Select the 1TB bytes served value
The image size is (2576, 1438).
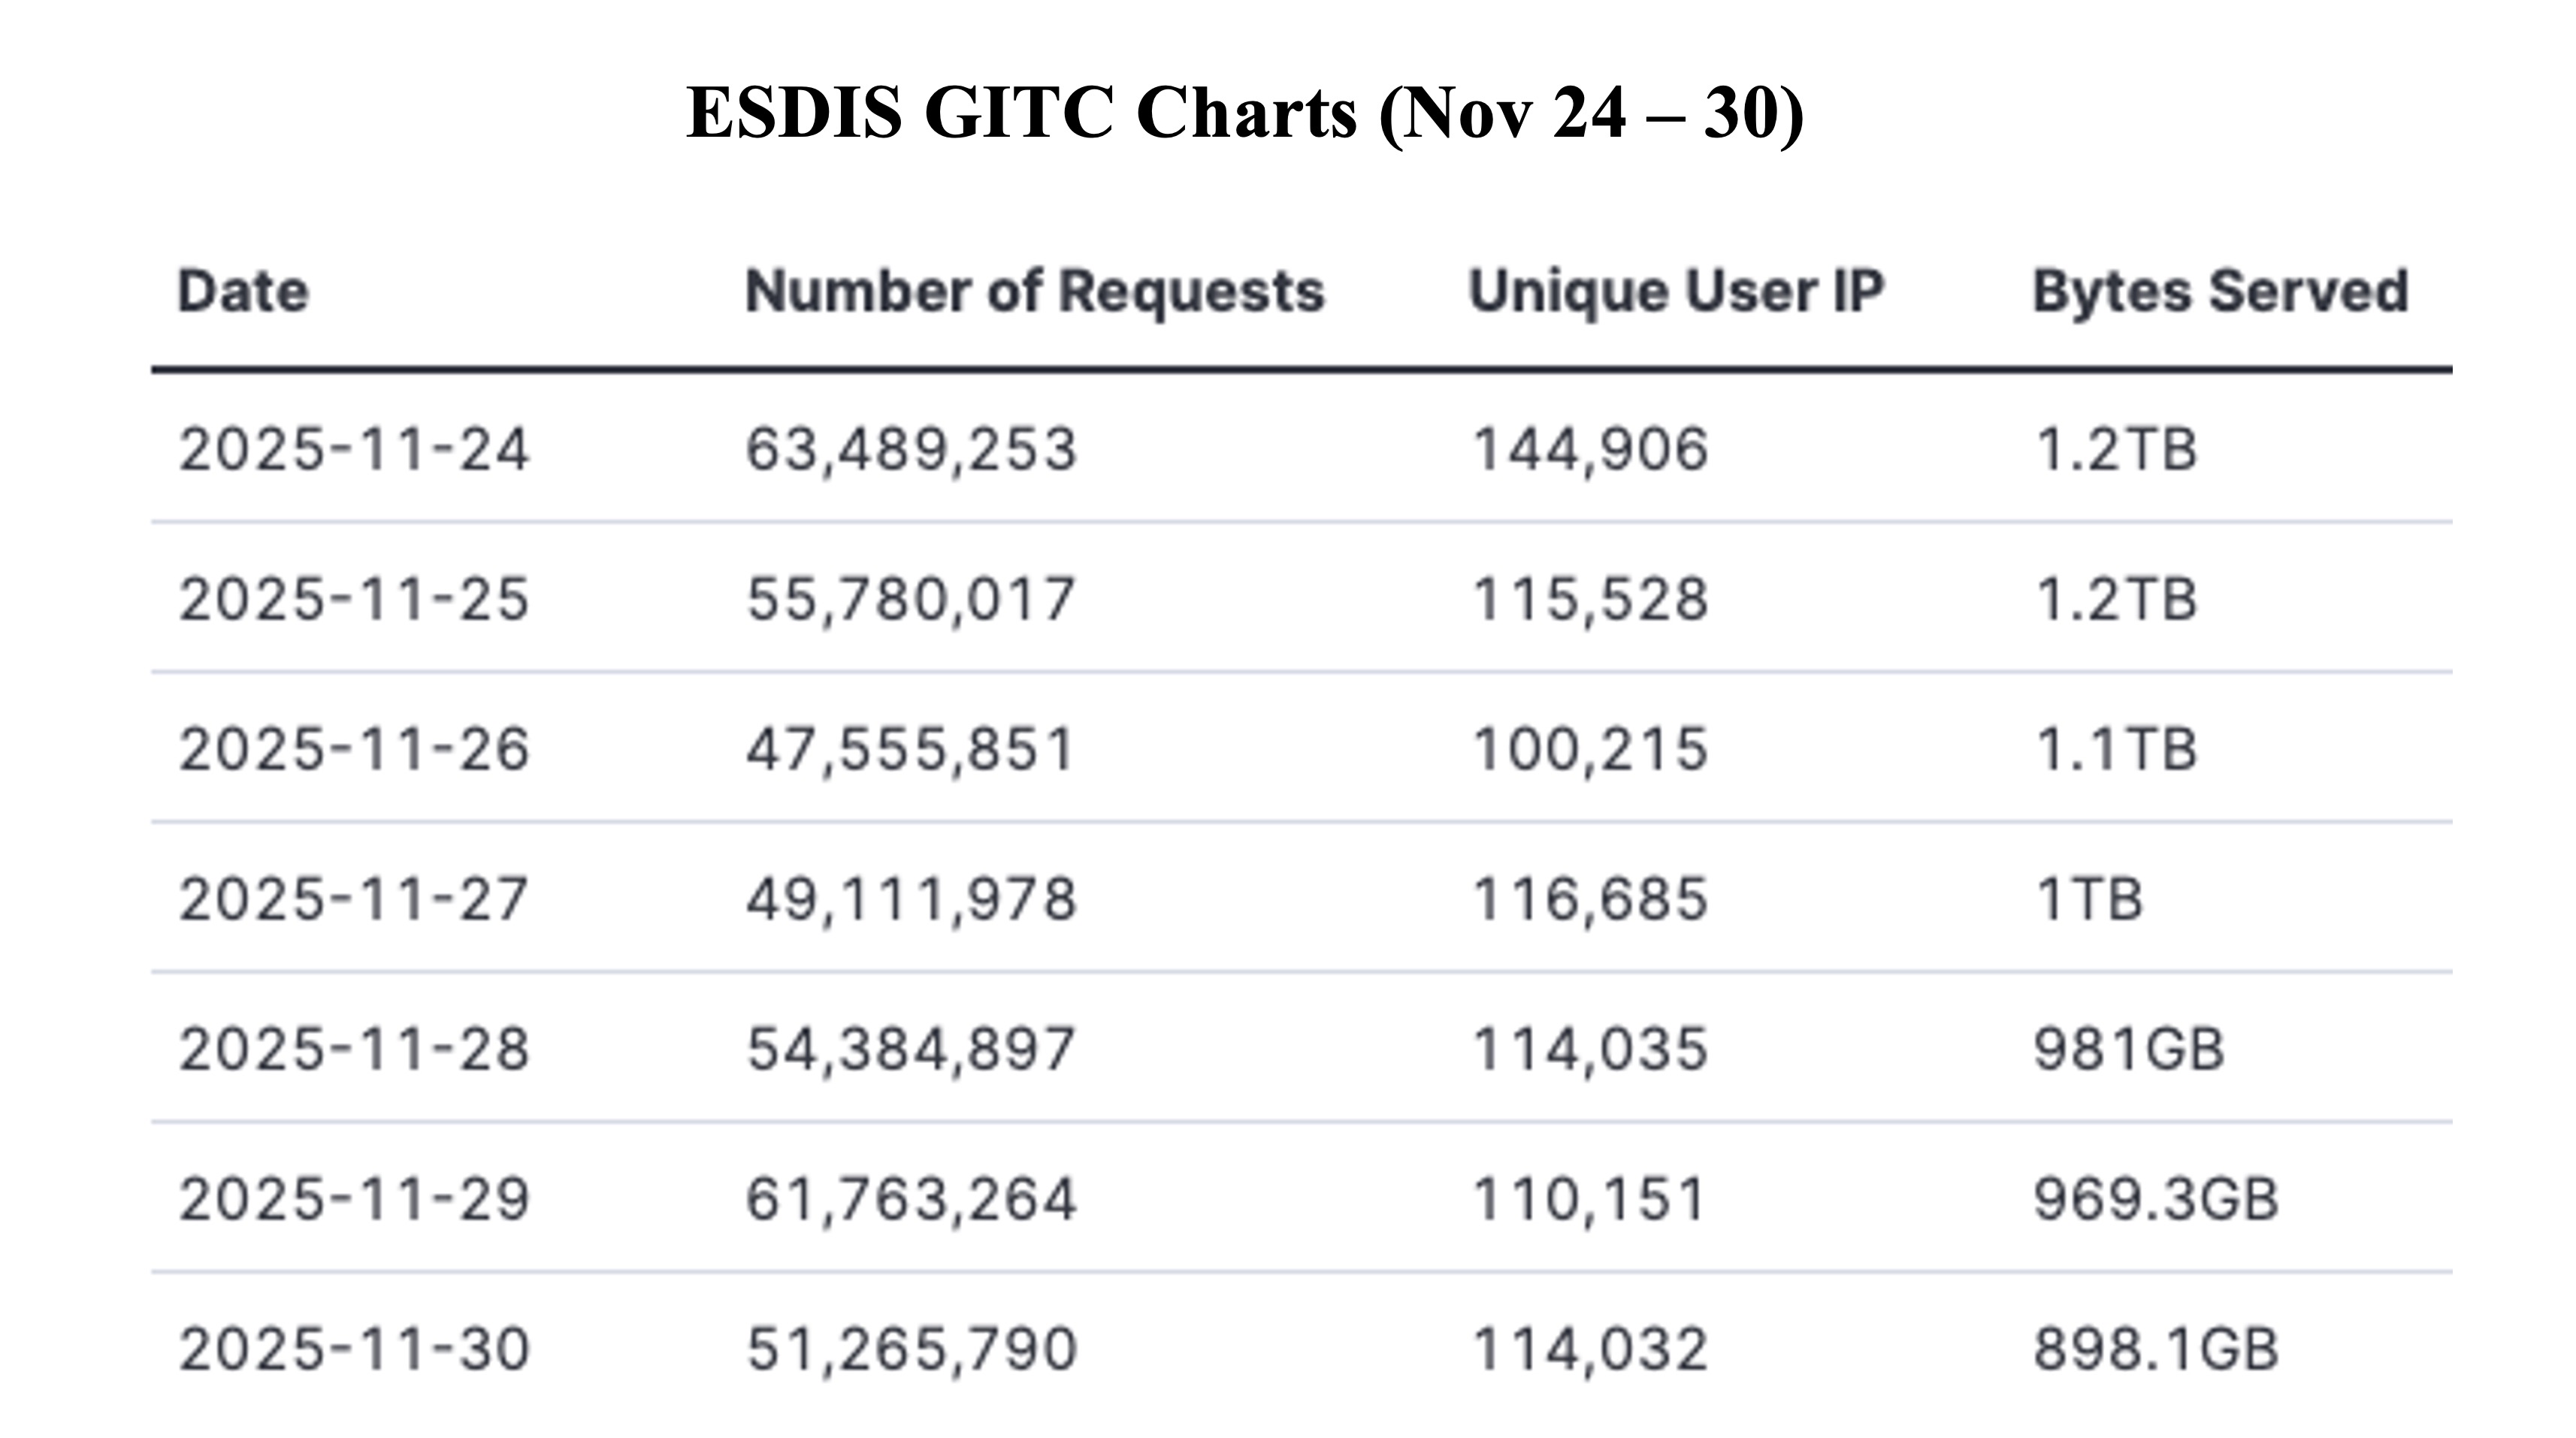pos(2089,898)
